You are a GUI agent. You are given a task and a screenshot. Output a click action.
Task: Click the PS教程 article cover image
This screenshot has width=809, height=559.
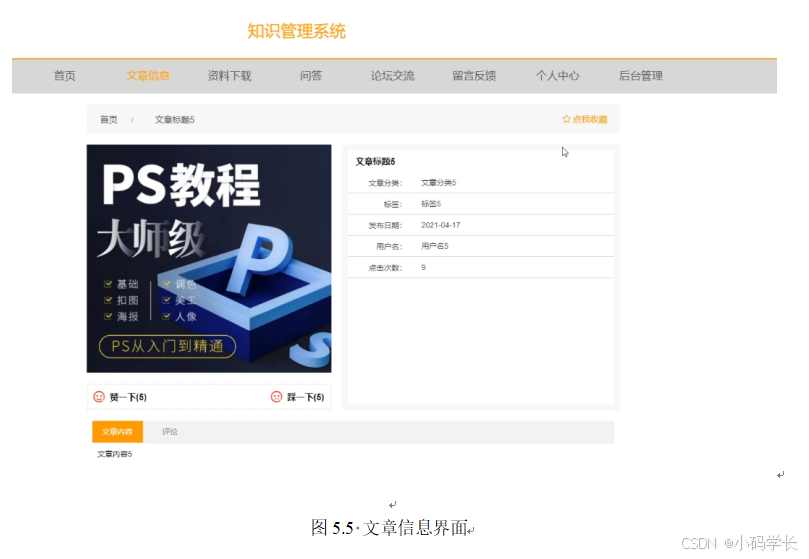point(209,259)
